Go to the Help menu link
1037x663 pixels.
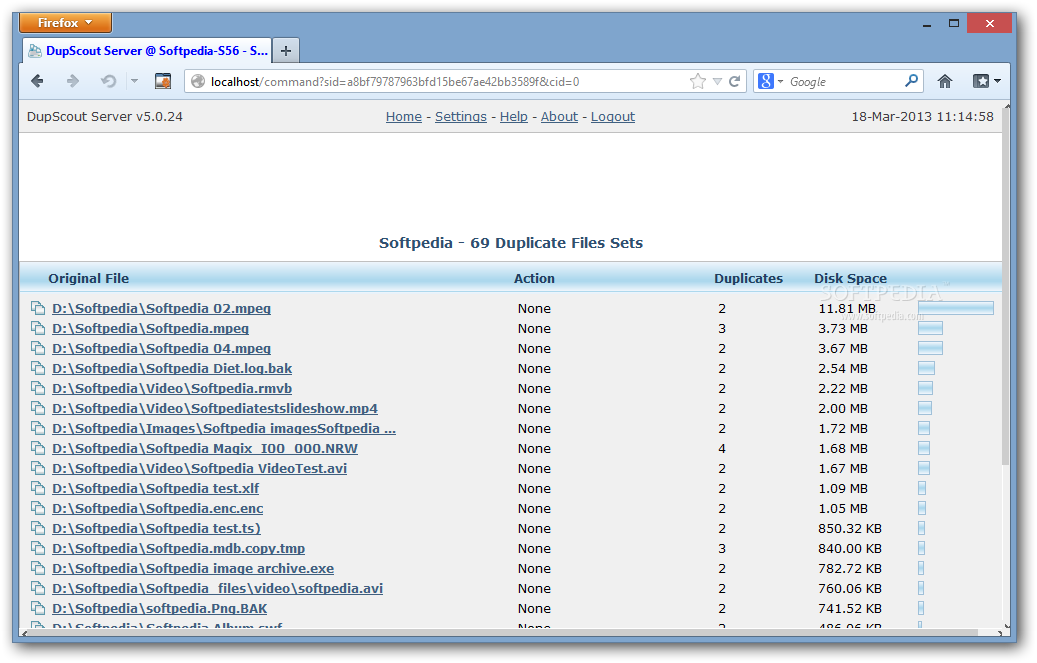(513, 117)
